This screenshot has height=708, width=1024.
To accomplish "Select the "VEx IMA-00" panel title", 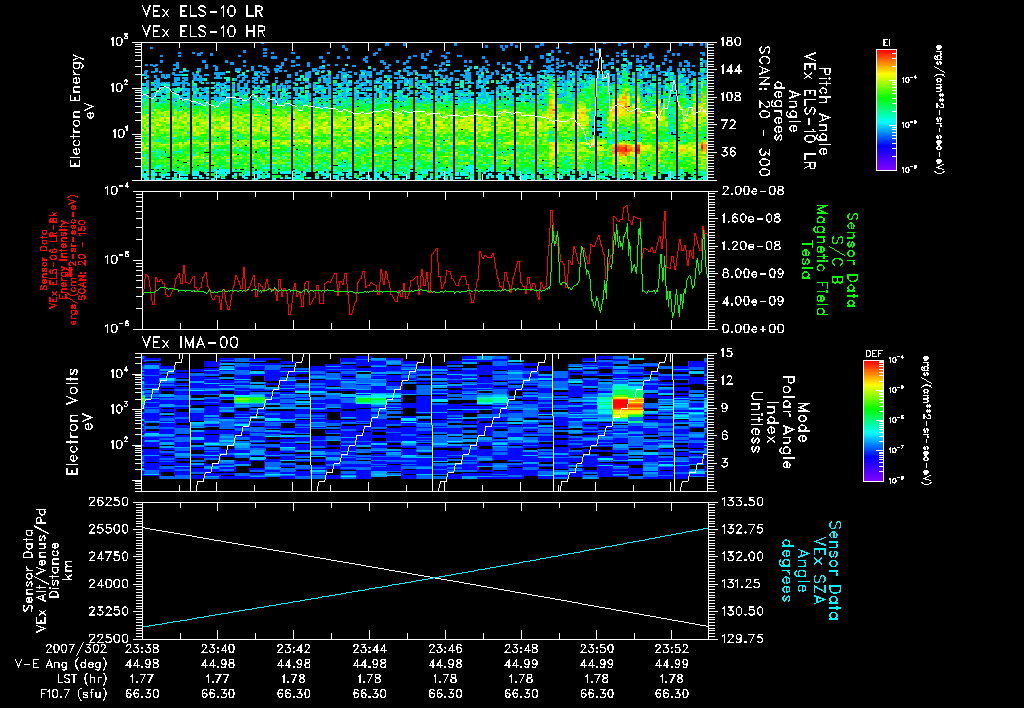I will tap(190, 342).
